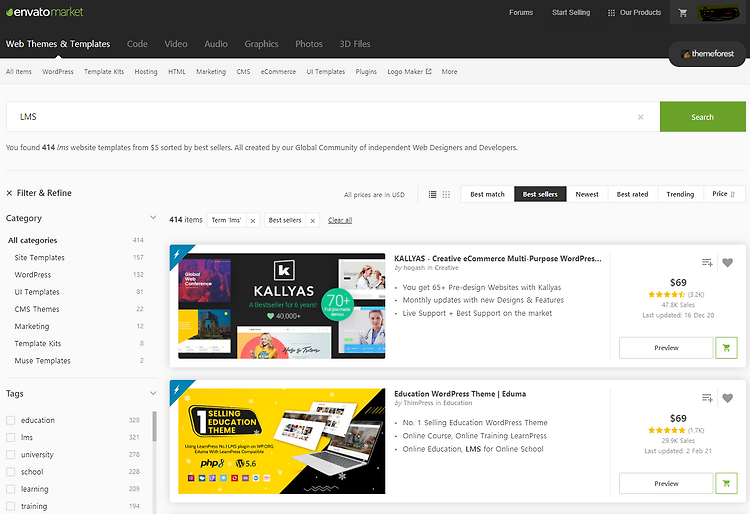
Task: Open the Marketing sub navigation menu
Action: tap(211, 72)
